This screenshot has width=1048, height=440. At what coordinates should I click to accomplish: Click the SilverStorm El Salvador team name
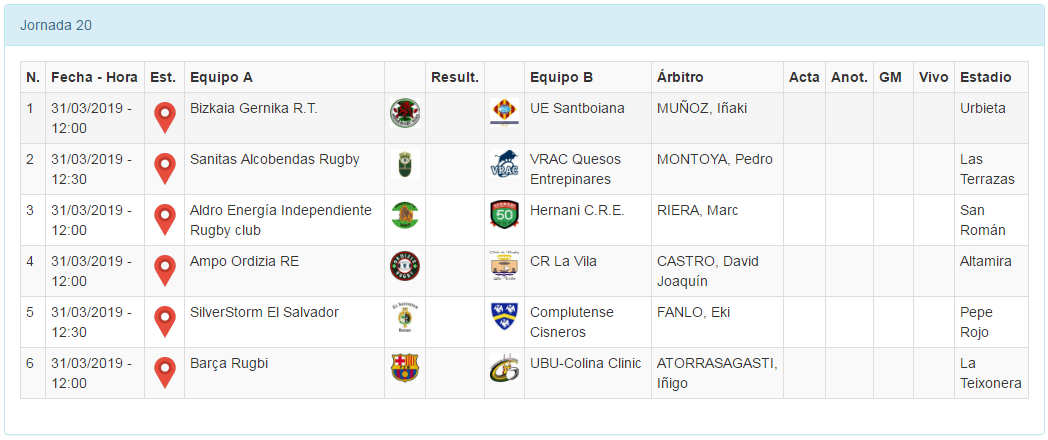(x=264, y=312)
